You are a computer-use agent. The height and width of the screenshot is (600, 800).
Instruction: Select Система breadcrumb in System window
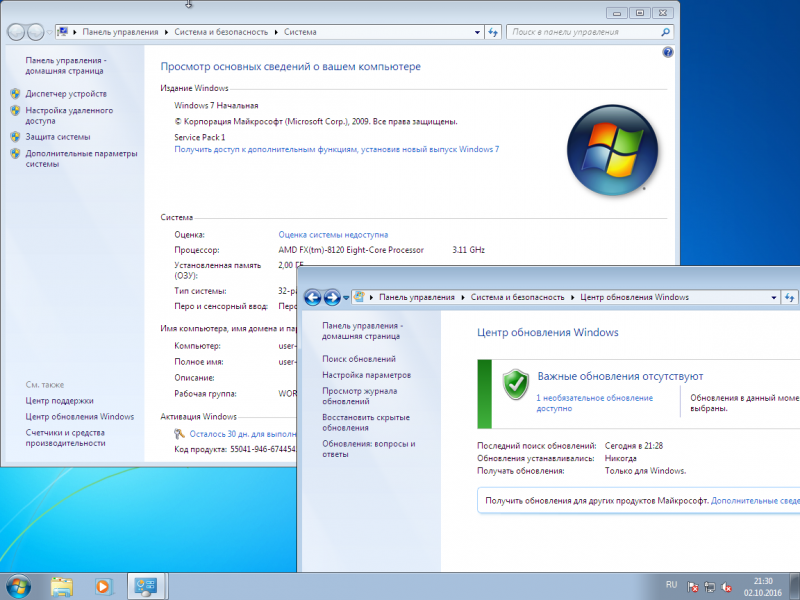point(300,32)
